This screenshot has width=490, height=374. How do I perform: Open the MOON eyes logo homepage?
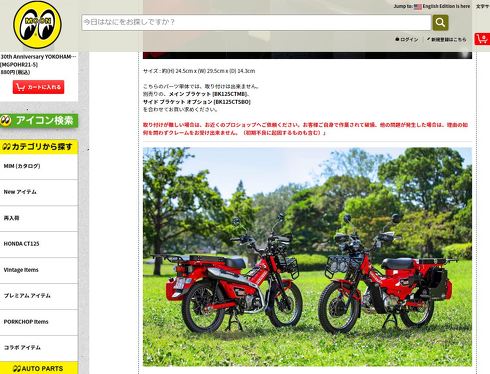pyautogui.click(x=37, y=25)
